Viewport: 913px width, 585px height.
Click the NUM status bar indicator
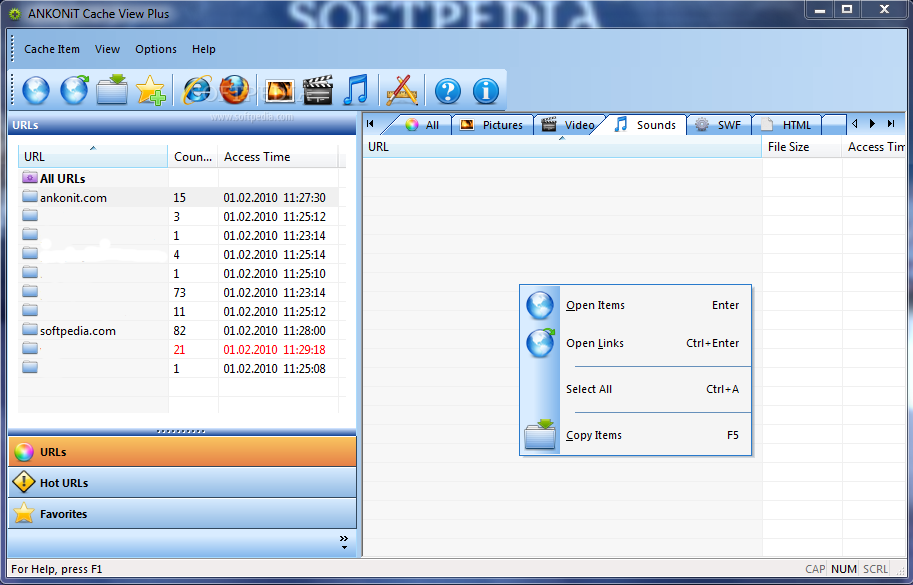pyautogui.click(x=844, y=569)
